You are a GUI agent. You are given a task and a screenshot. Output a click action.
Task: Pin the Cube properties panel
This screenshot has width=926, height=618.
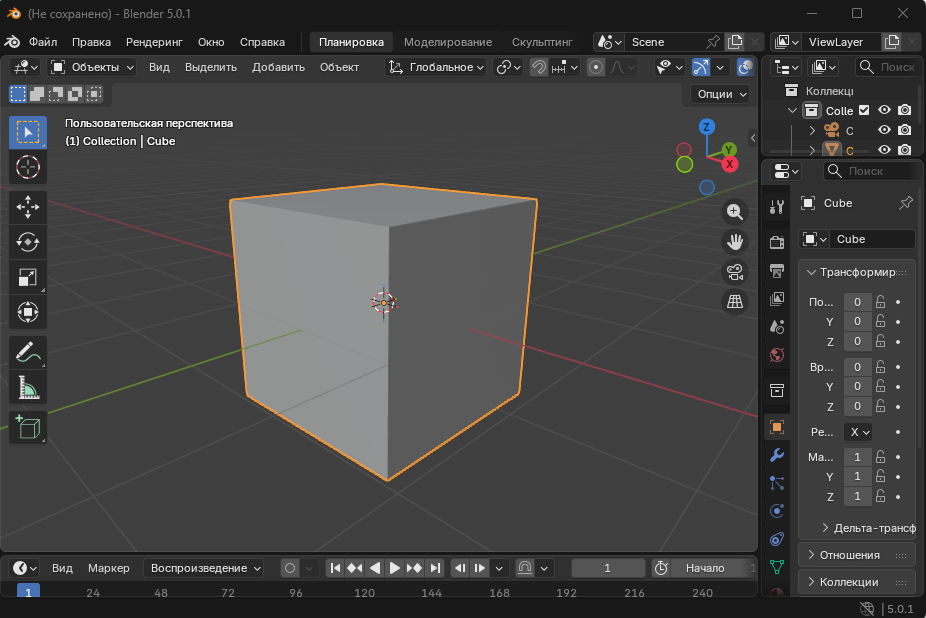coord(905,203)
